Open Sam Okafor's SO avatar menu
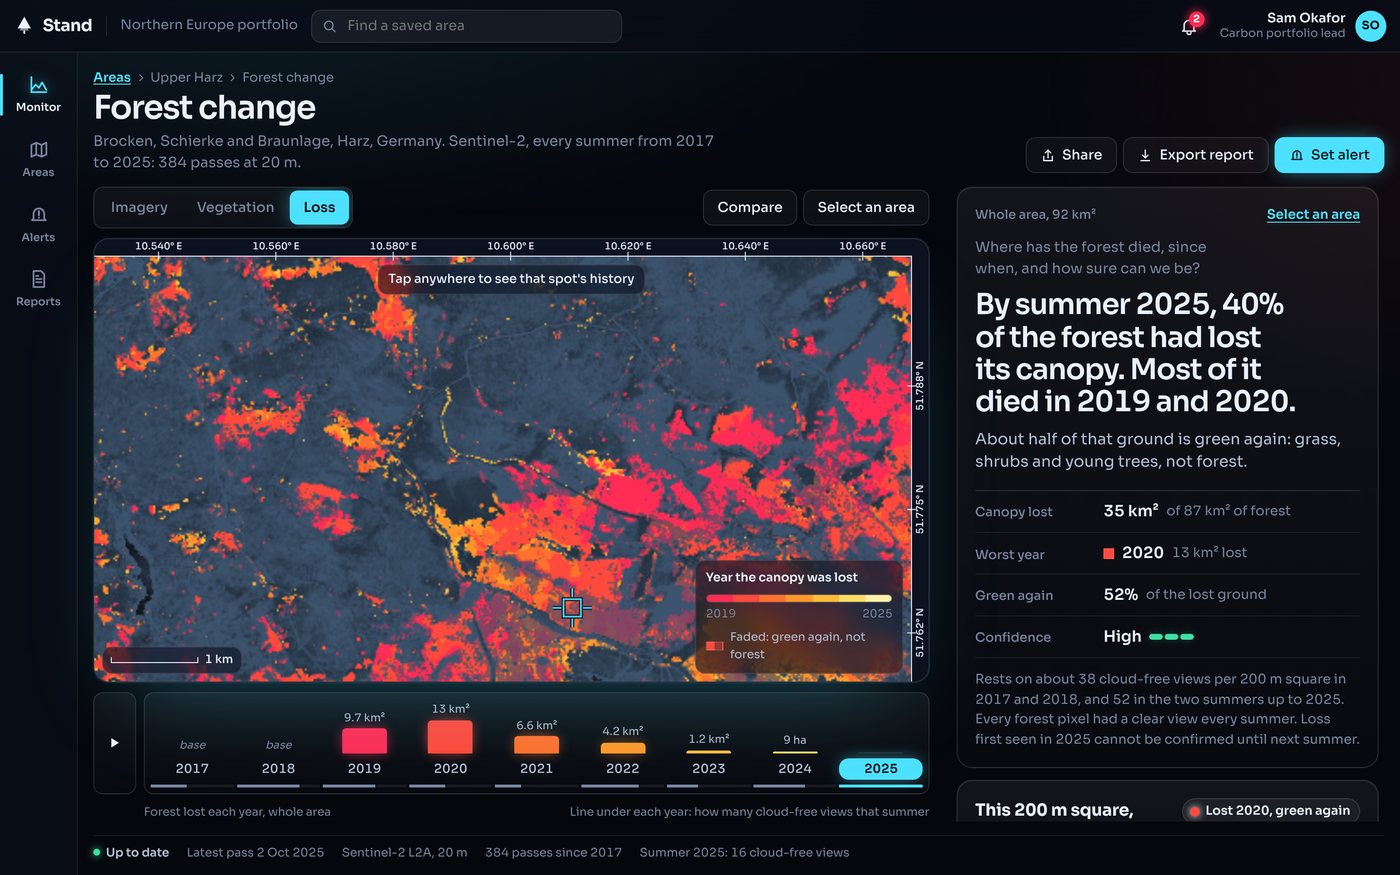1400x875 pixels. [x=1370, y=26]
